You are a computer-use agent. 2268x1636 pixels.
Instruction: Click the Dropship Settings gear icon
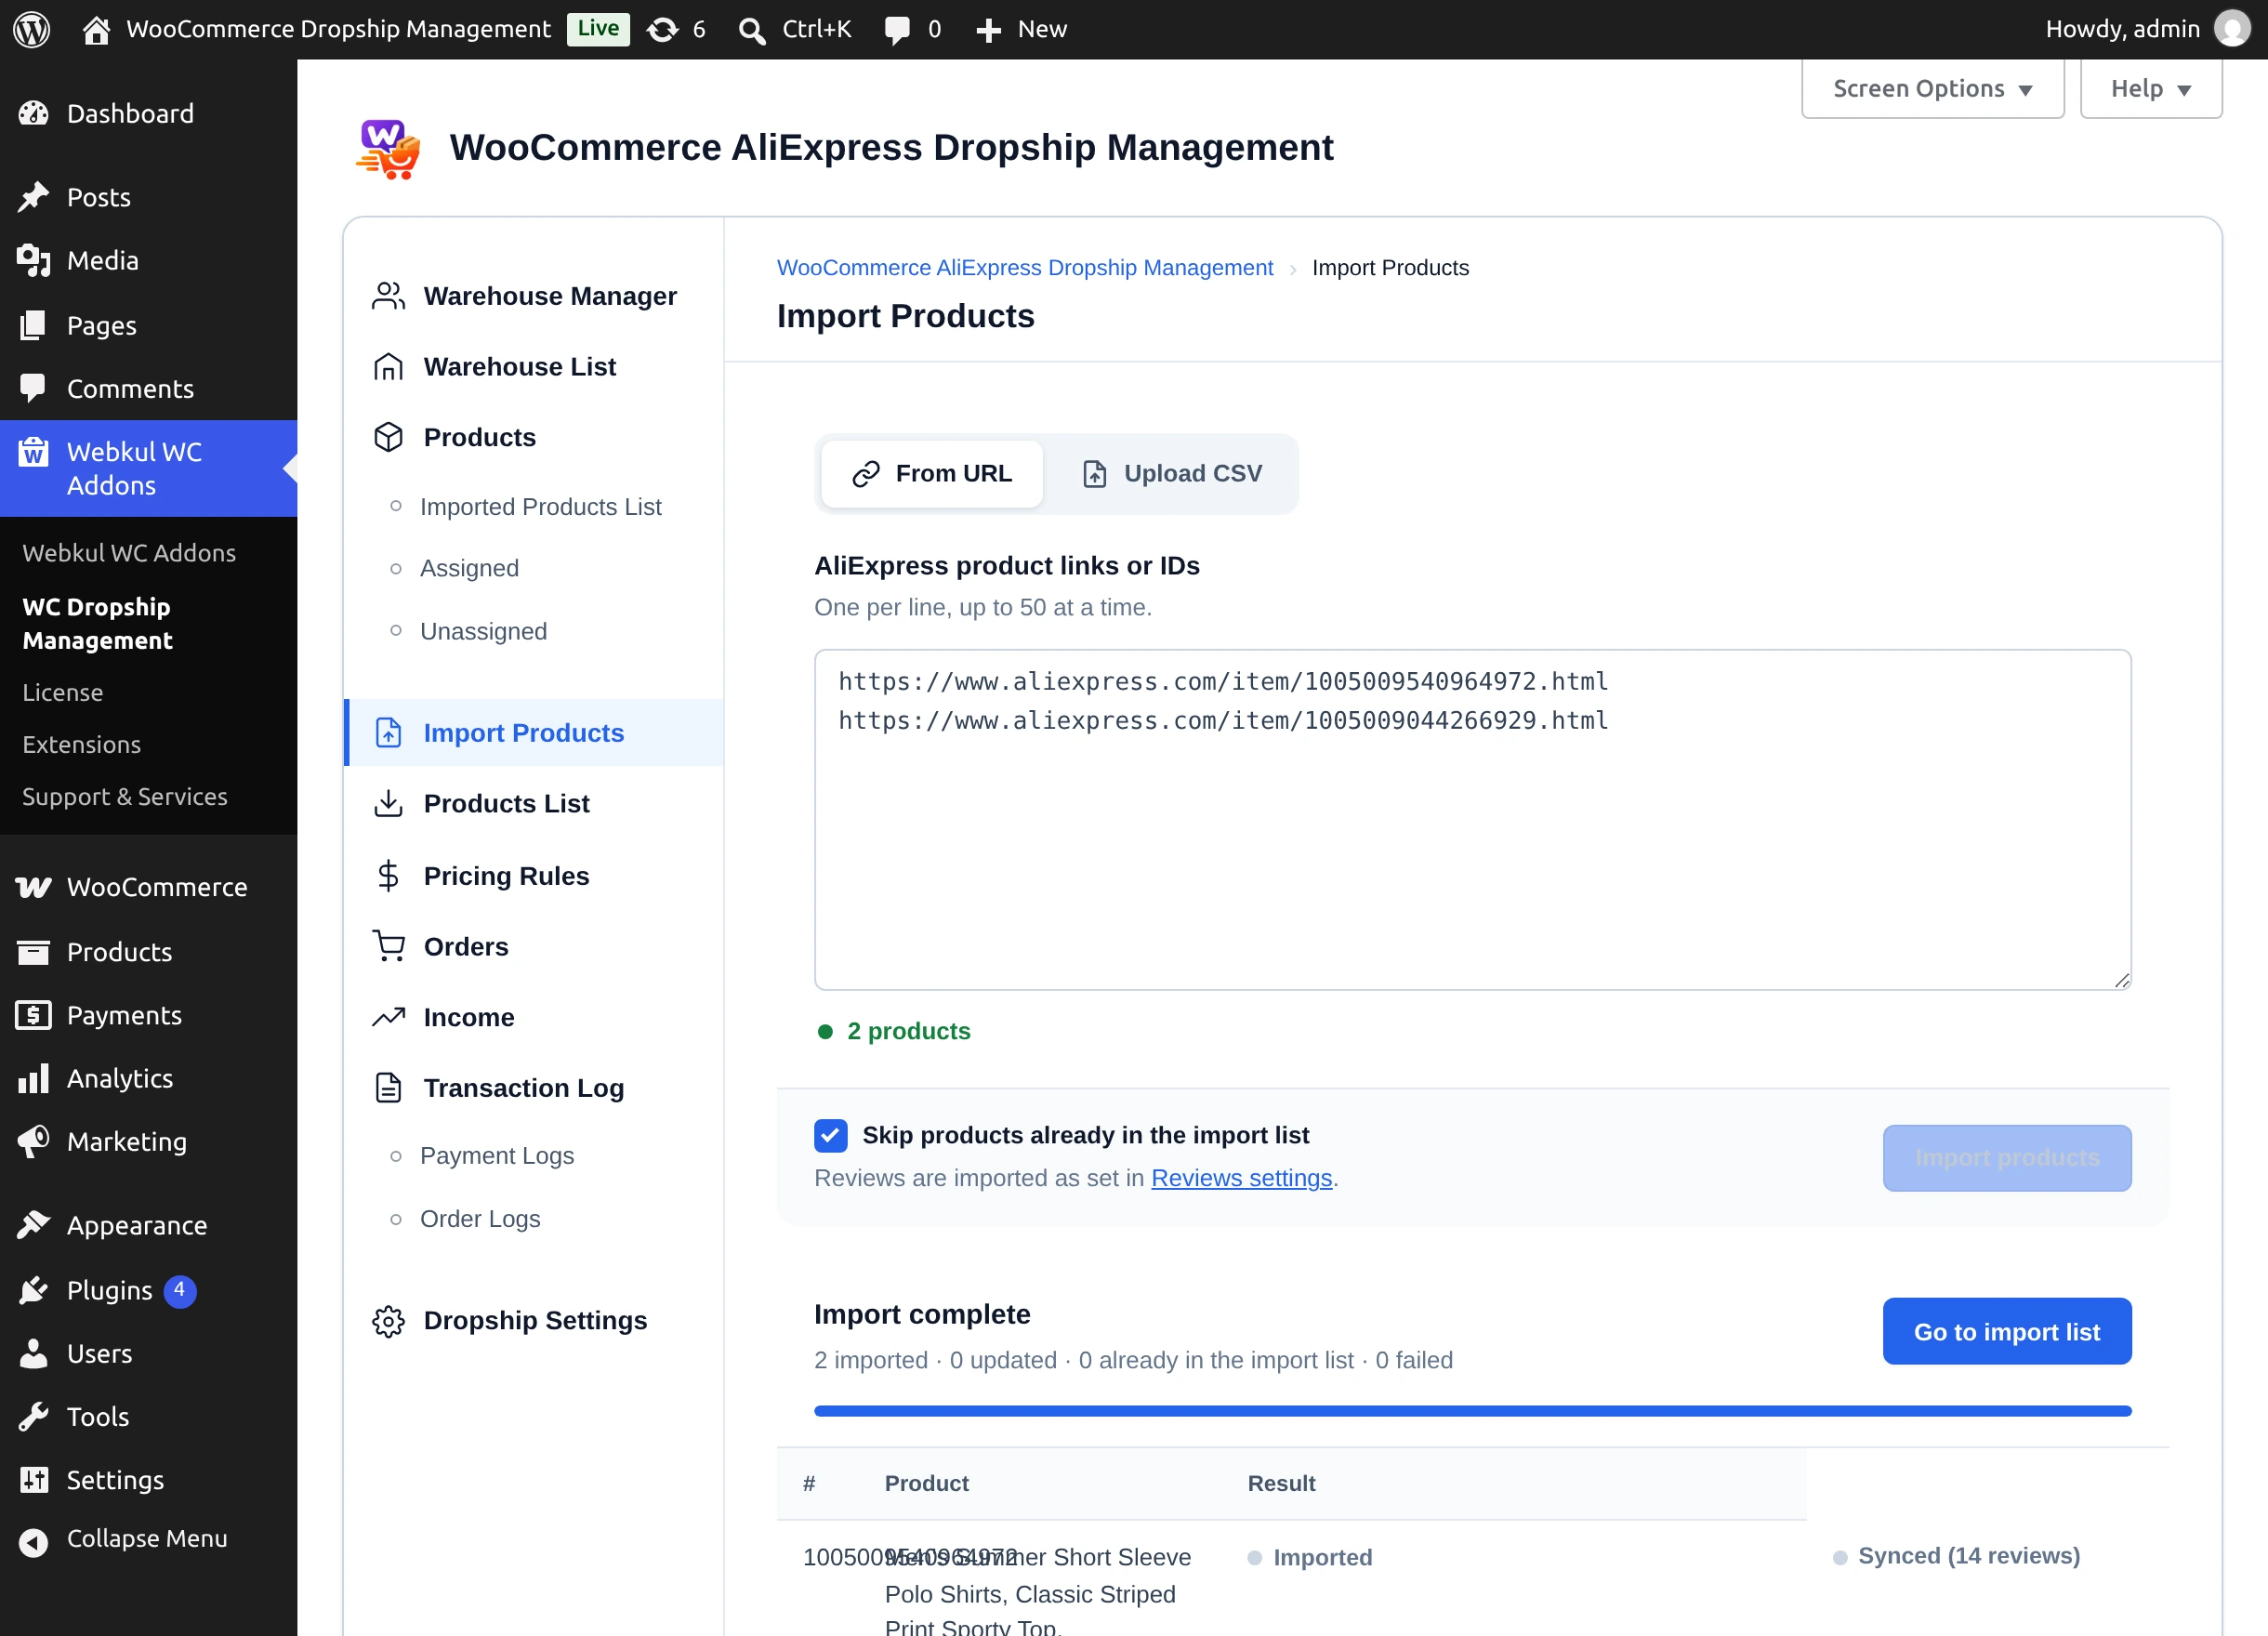pos(388,1321)
